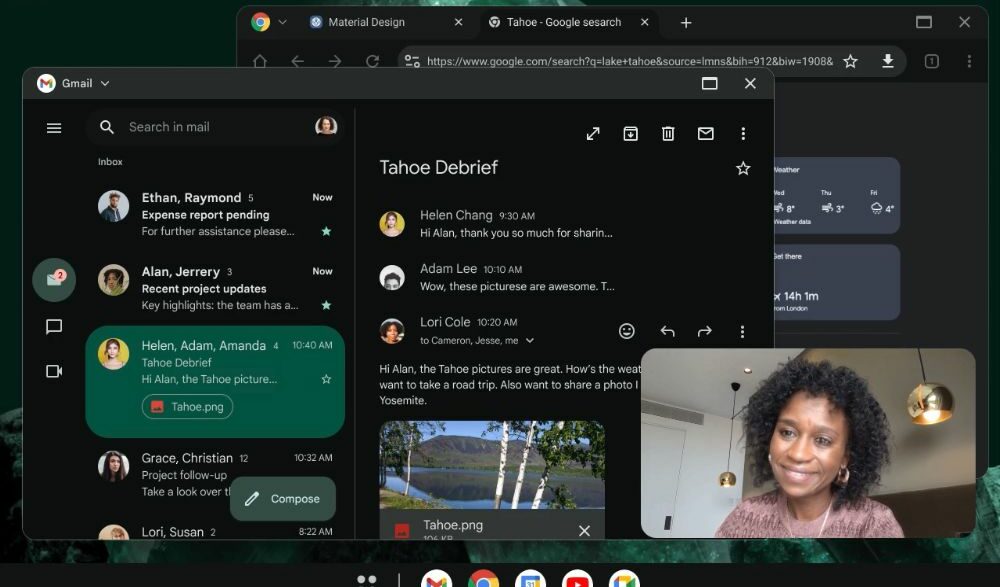Open the Chrome app dropdown arrow

point(282,22)
